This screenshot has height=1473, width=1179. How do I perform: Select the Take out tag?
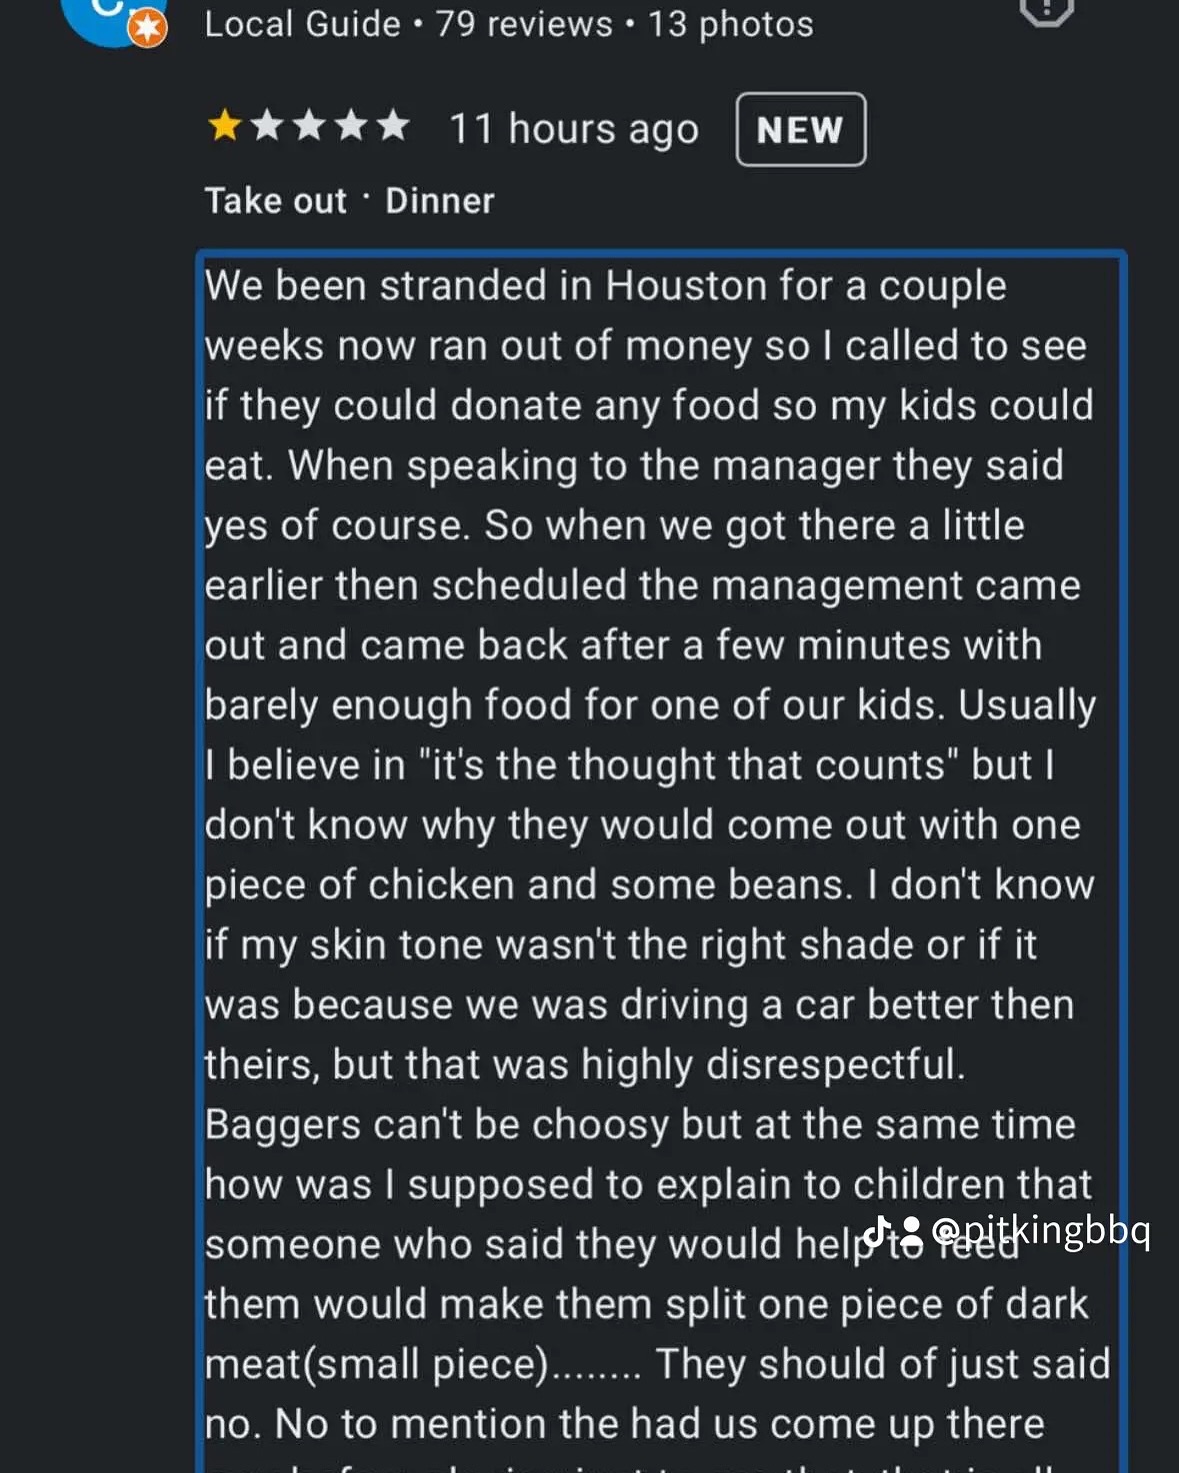point(276,200)
